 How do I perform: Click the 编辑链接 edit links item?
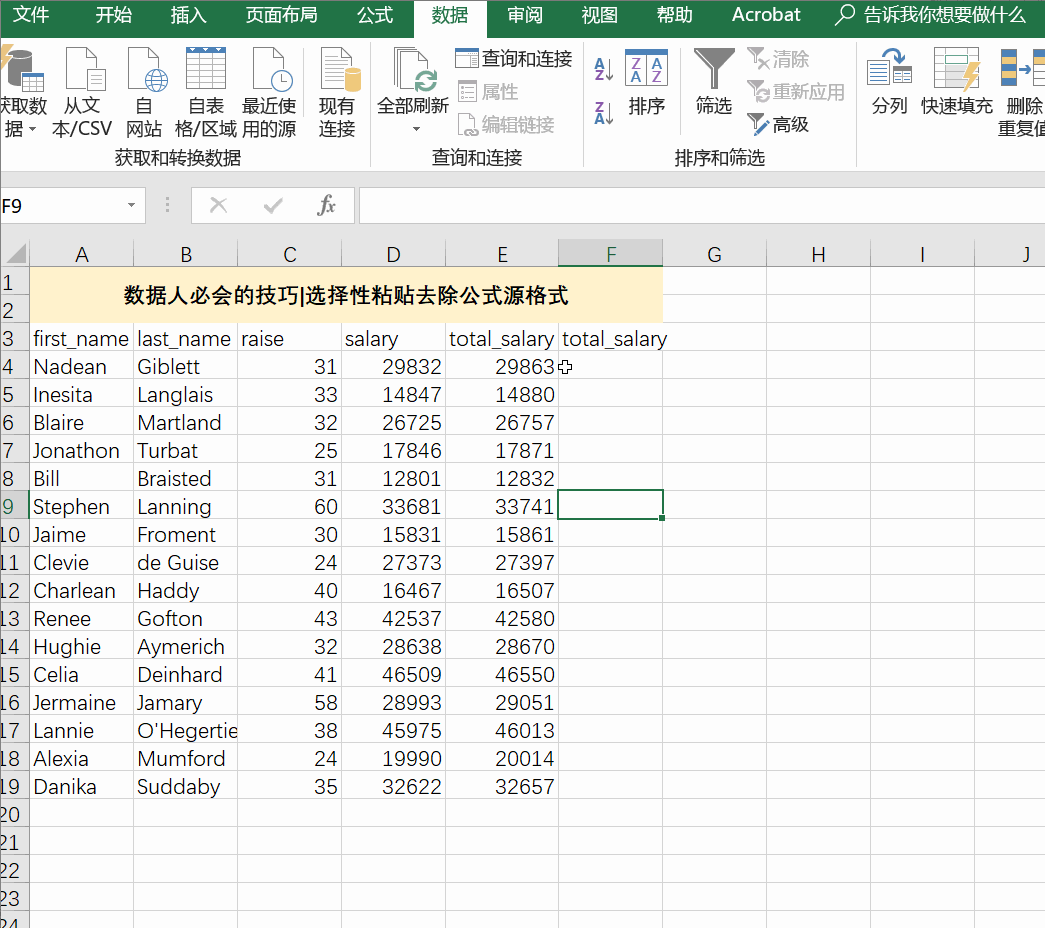tap(506, 124)
